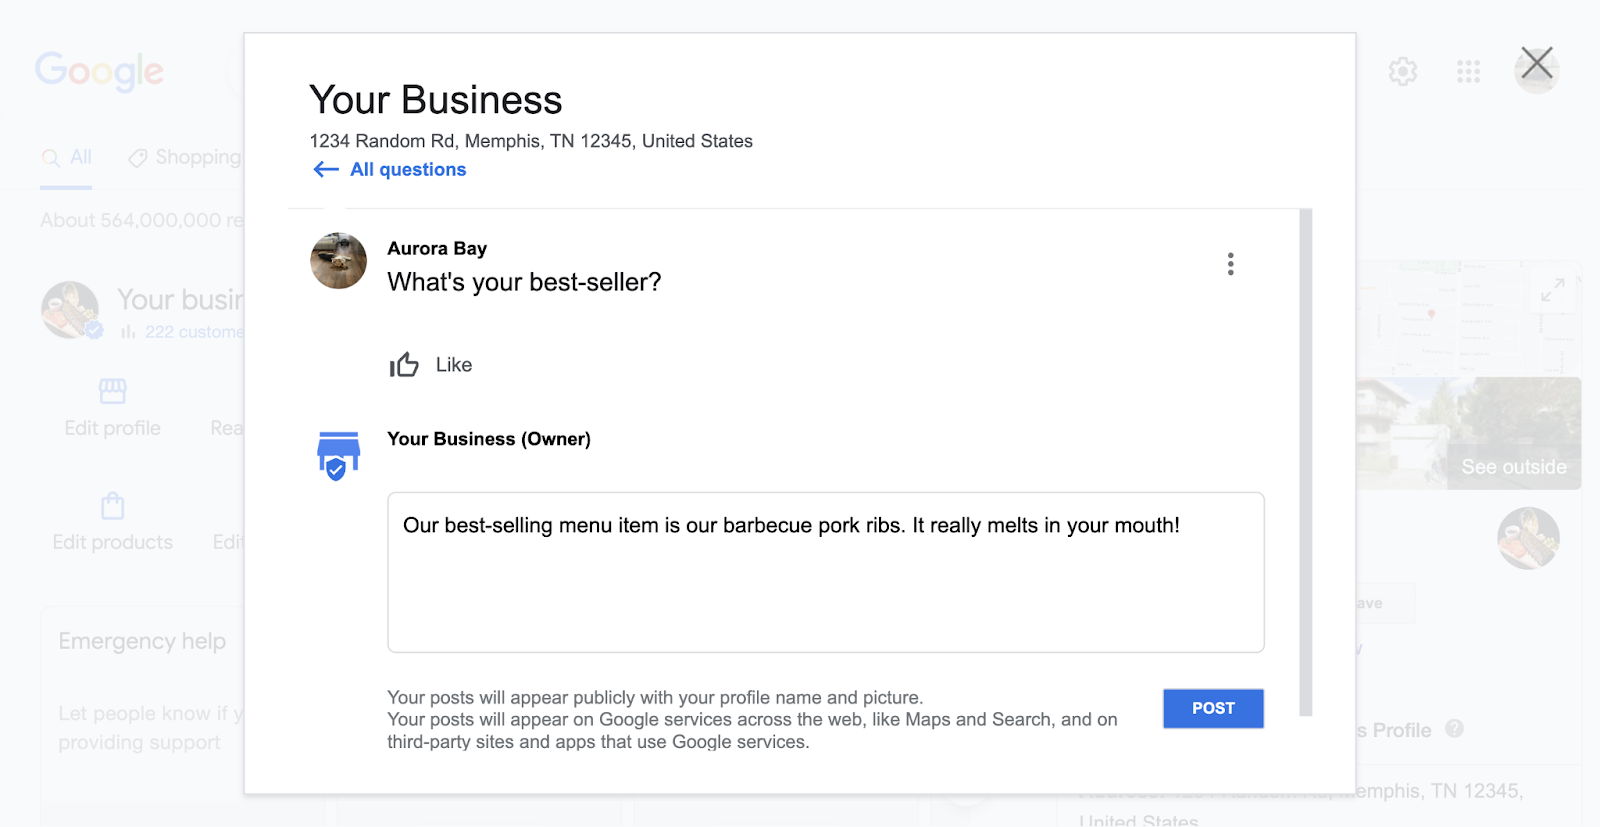Open the Google apps grid icon
Viewport: 1600px width, 827px height.
tap(1468, 71)
